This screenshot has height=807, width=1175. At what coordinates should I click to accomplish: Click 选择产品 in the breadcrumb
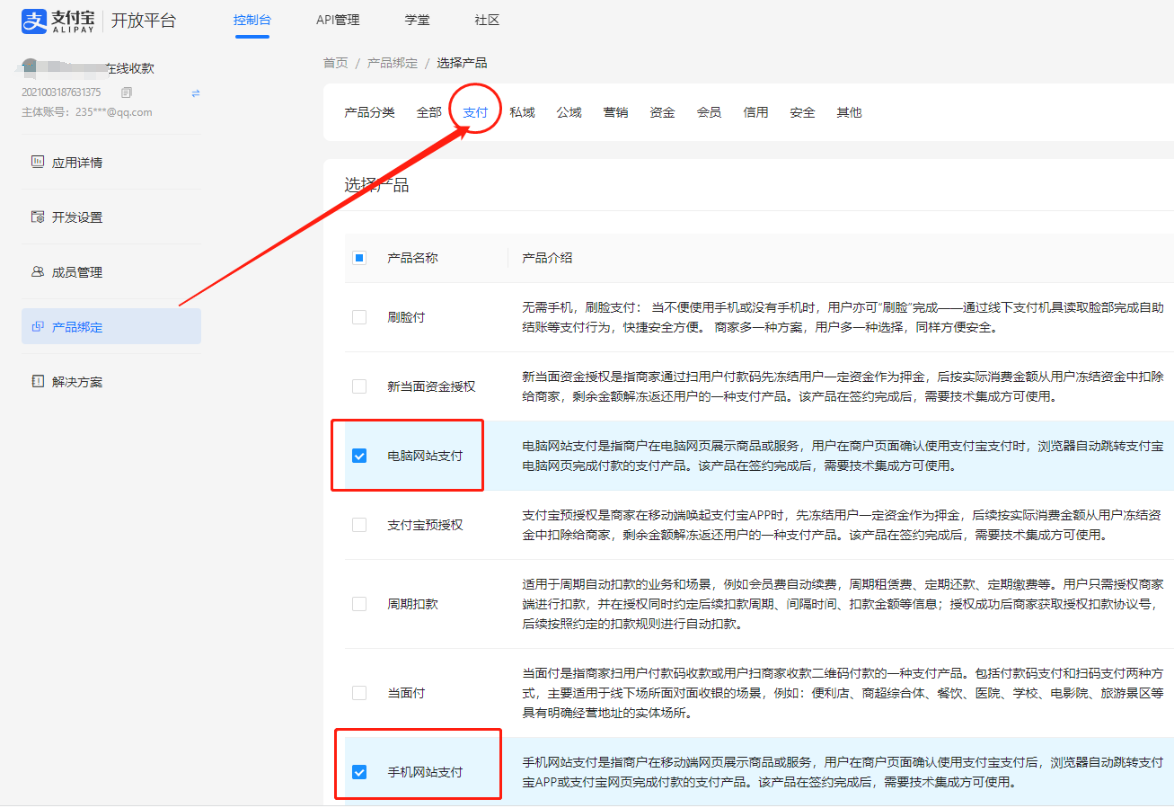pyautogui.click(x=462, y=63)
